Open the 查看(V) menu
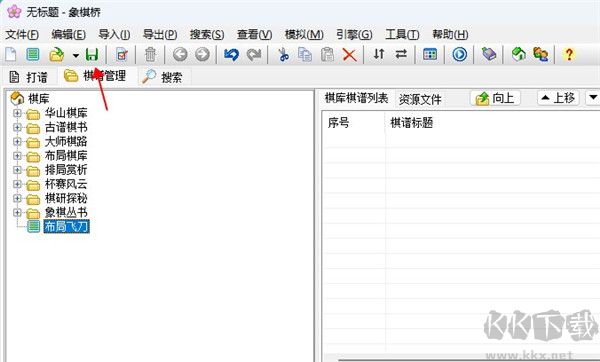600x362 pixels. point(254,34)
